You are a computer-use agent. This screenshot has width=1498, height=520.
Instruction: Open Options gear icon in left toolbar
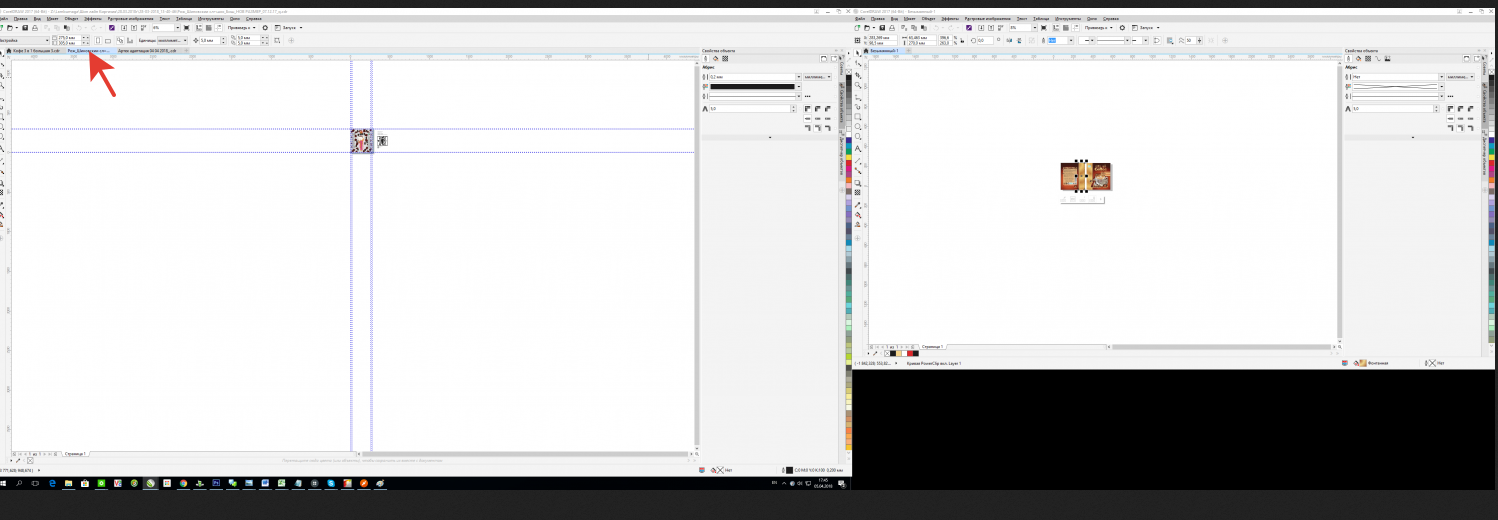click(264, 28)
